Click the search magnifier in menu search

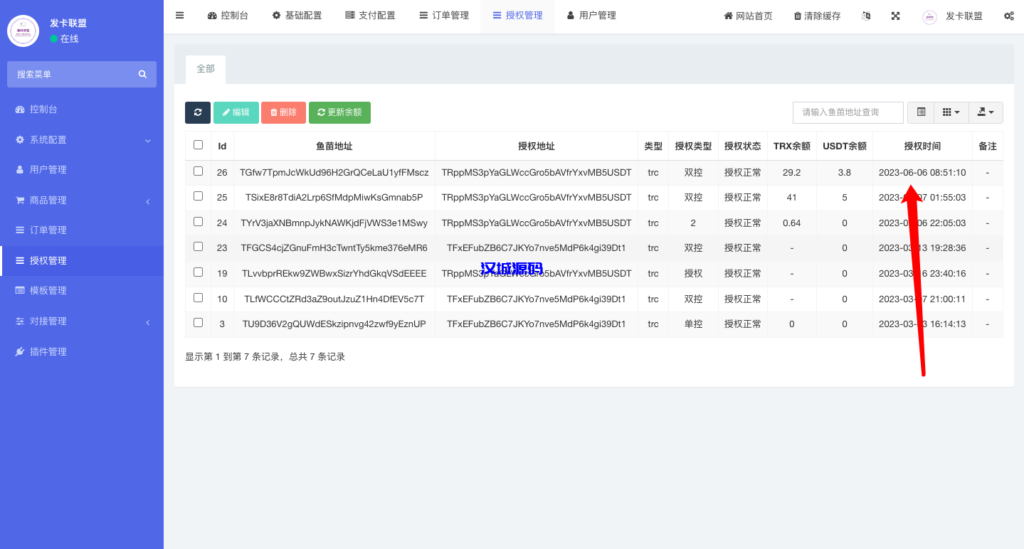[x=142, y=74]
